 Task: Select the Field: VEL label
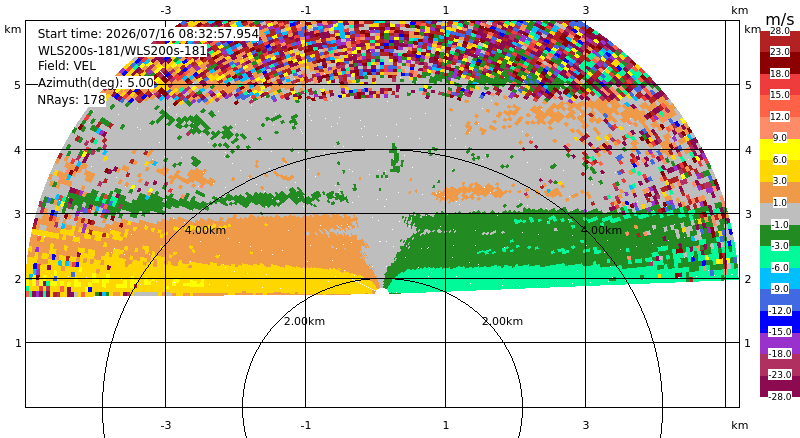pyautogui.click(x=67, y=66)
